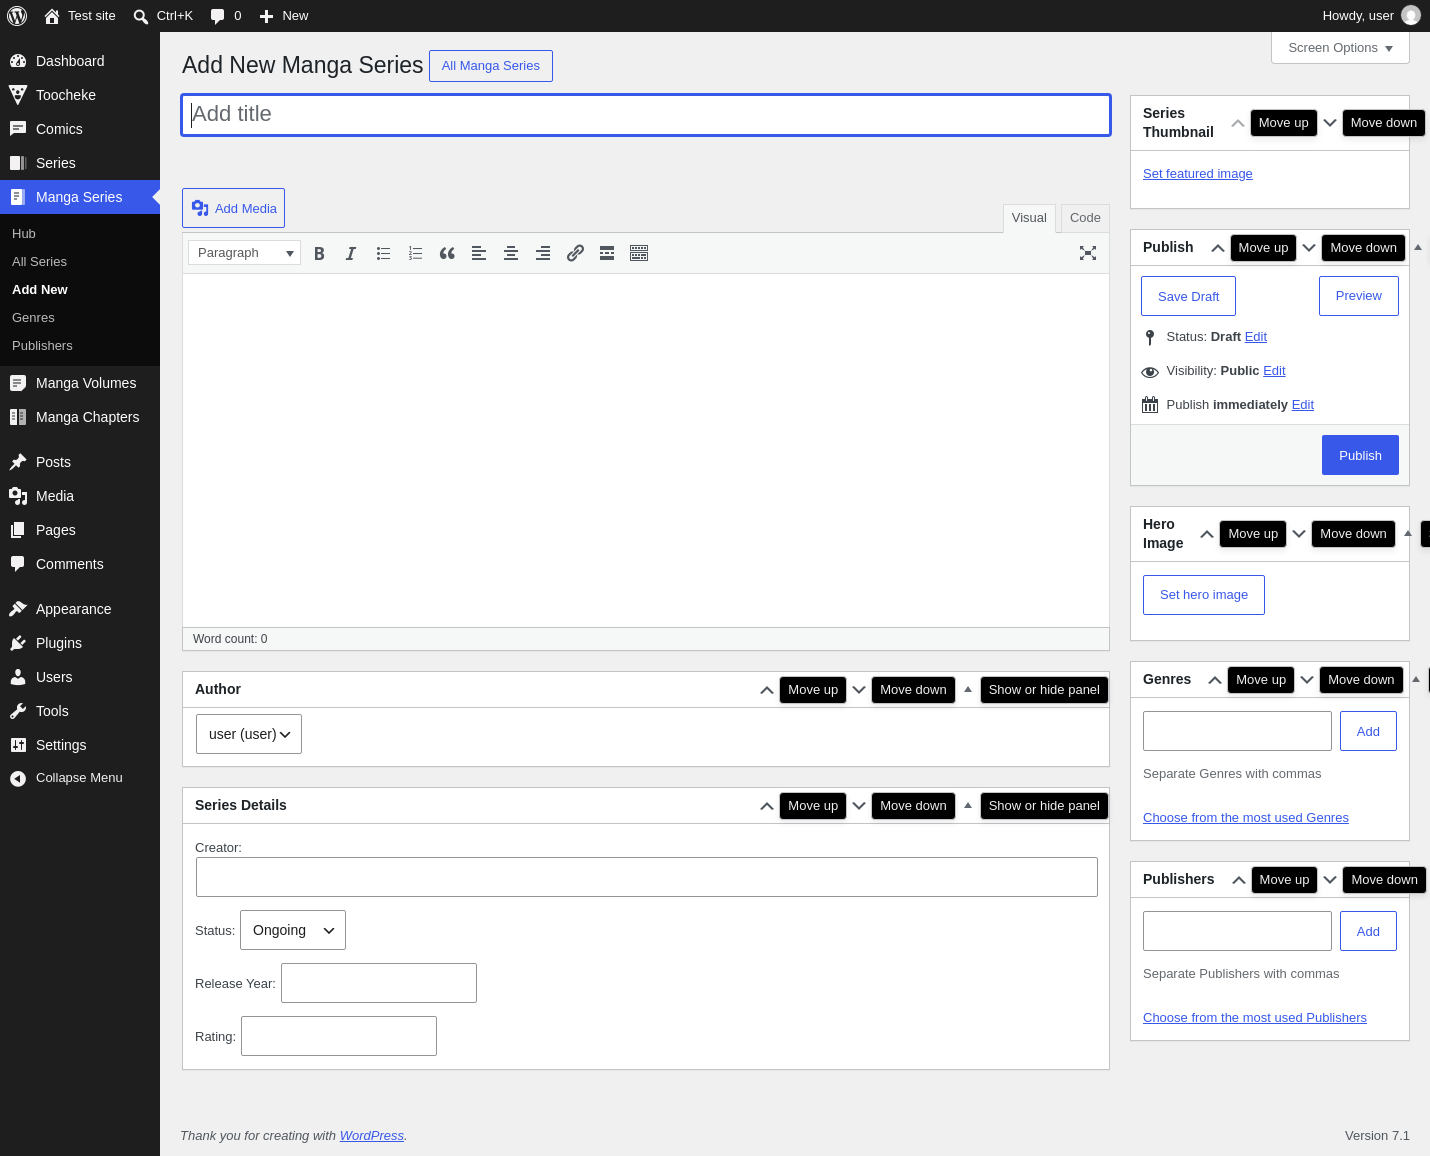Toggle the Genres panel collapse arrow
The image size is (1430, 1156).
(x=1416, y=680)
